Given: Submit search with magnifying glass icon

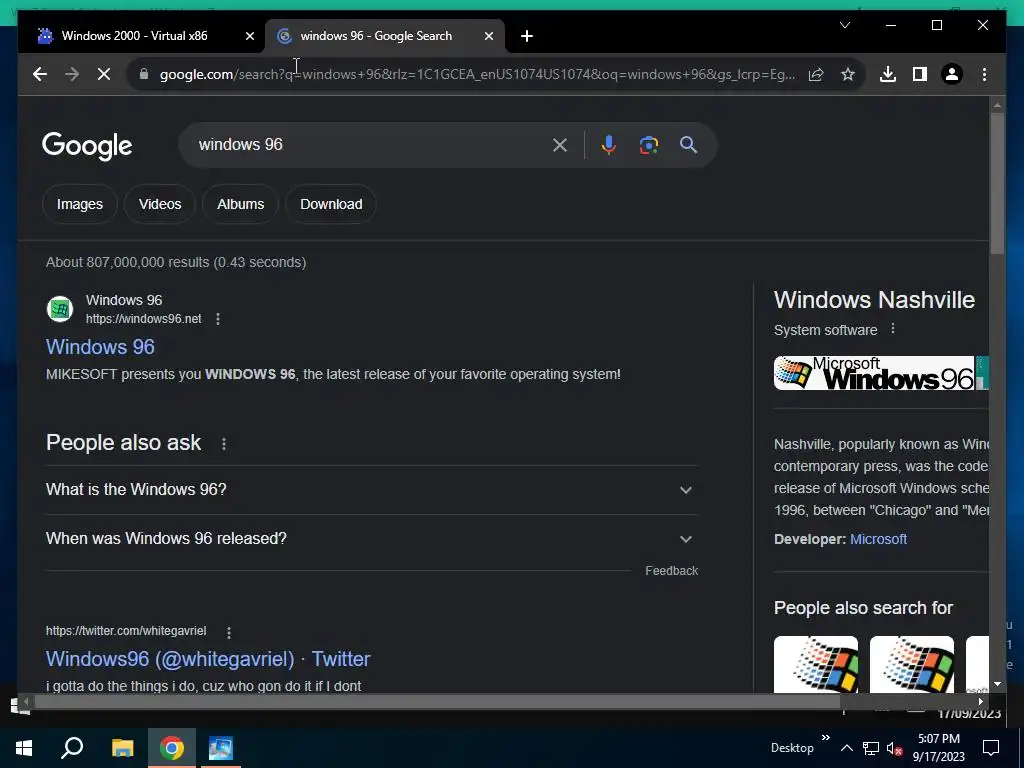Looking at the screenshot, I should pos(688,145).
